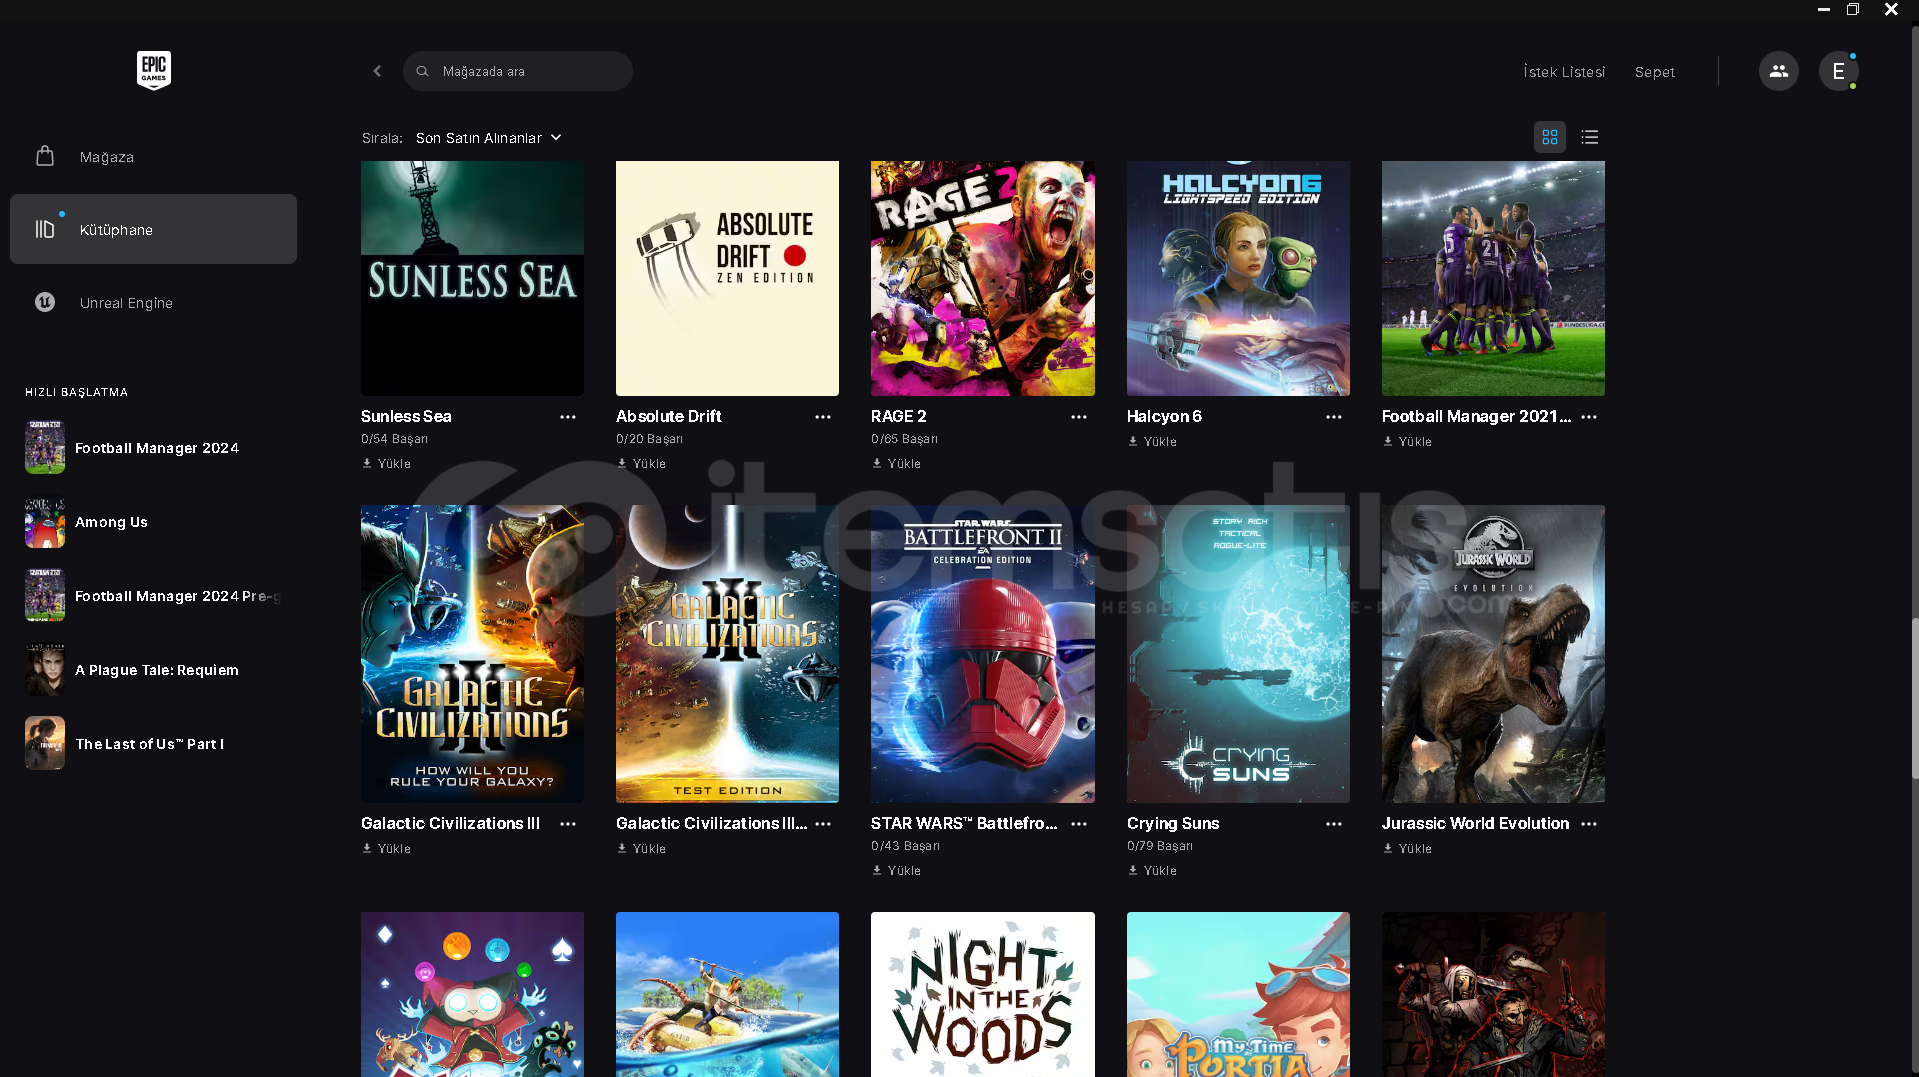Click the vertical scrollbar thumb
Screen dimensions: 1919x1077
(1914, 698)
